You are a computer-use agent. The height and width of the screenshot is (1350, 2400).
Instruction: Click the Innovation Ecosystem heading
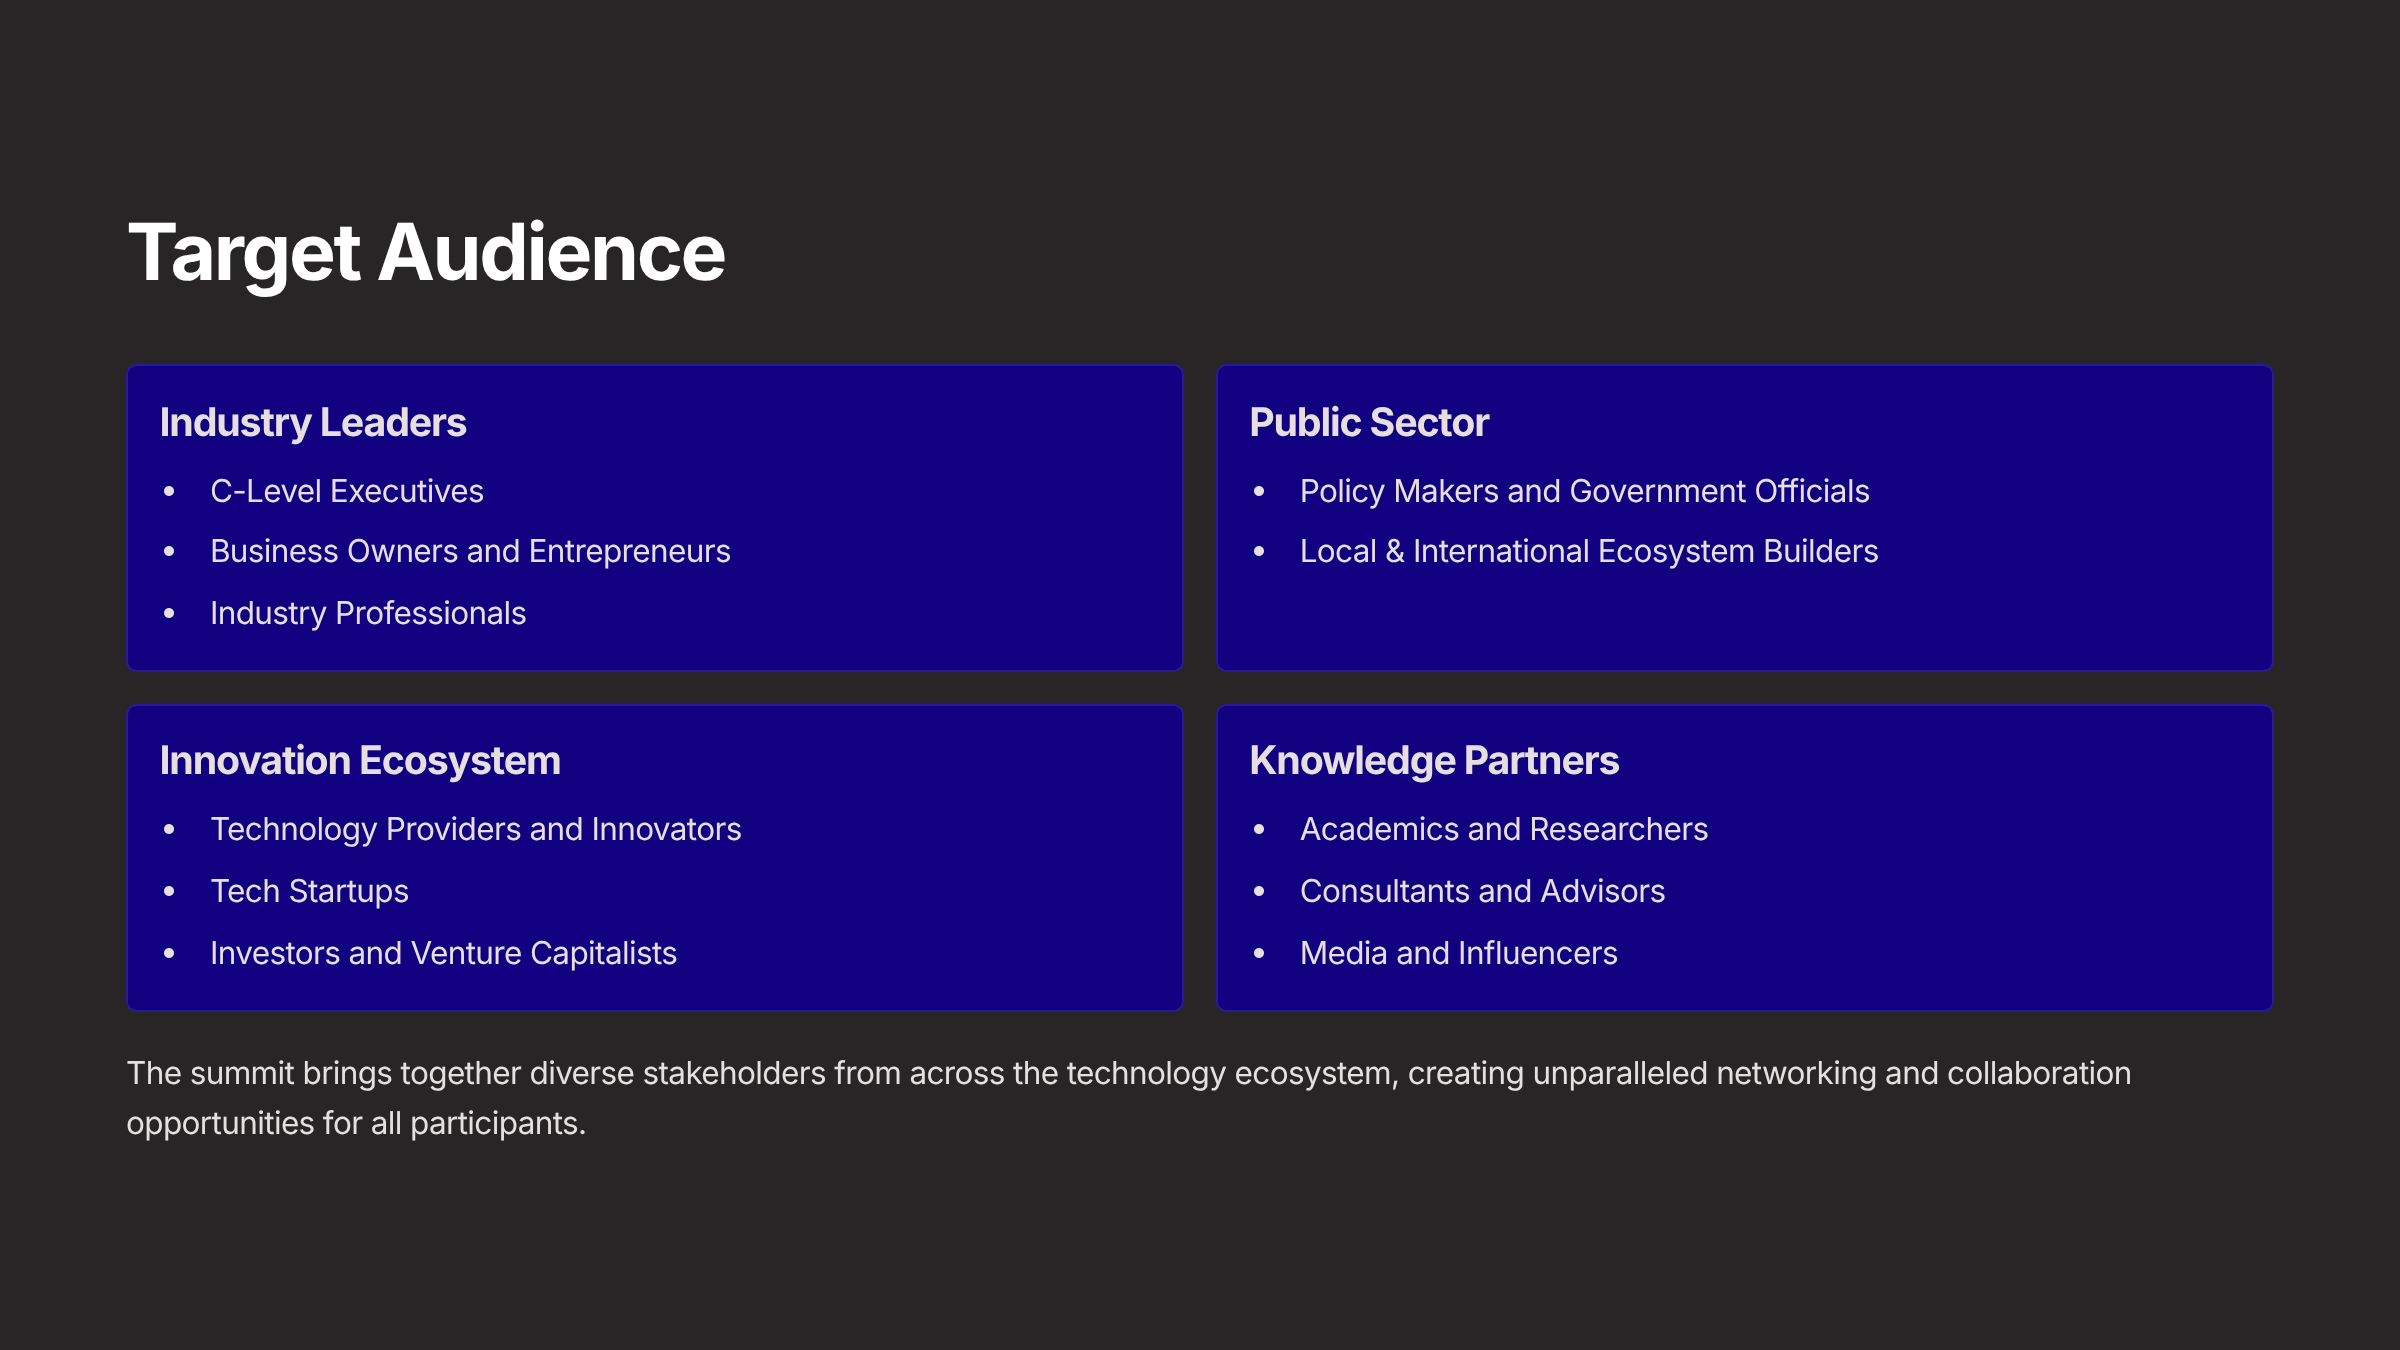click(x=360, y=761)
